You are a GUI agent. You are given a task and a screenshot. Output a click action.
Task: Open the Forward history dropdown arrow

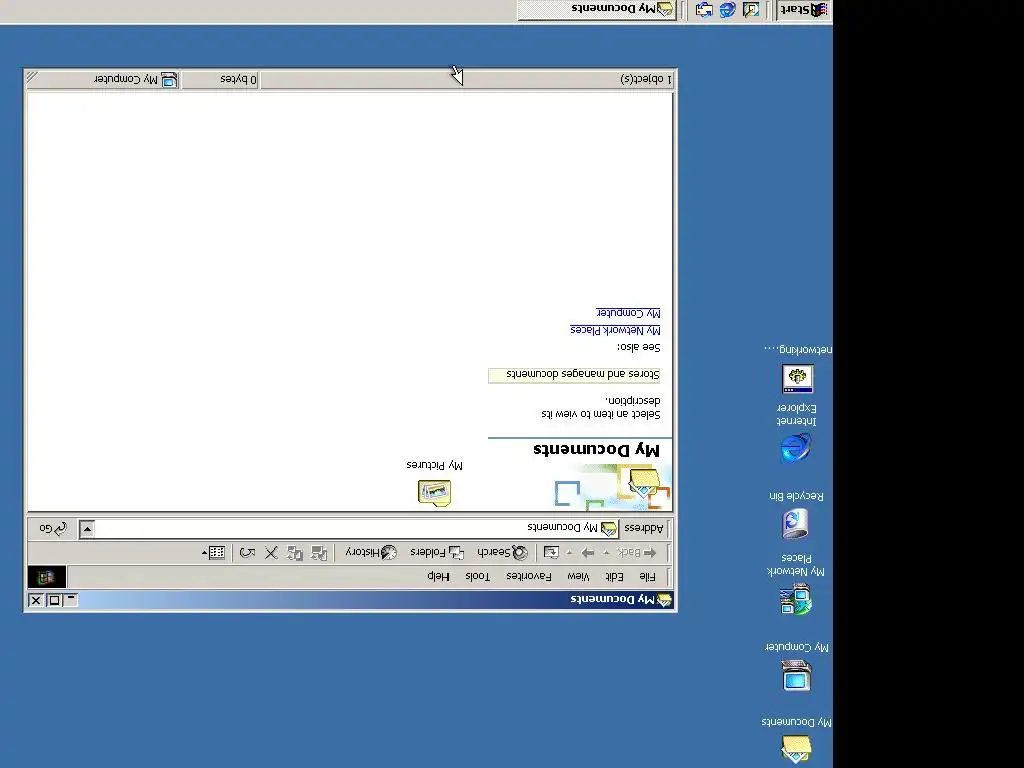(569, 553)
